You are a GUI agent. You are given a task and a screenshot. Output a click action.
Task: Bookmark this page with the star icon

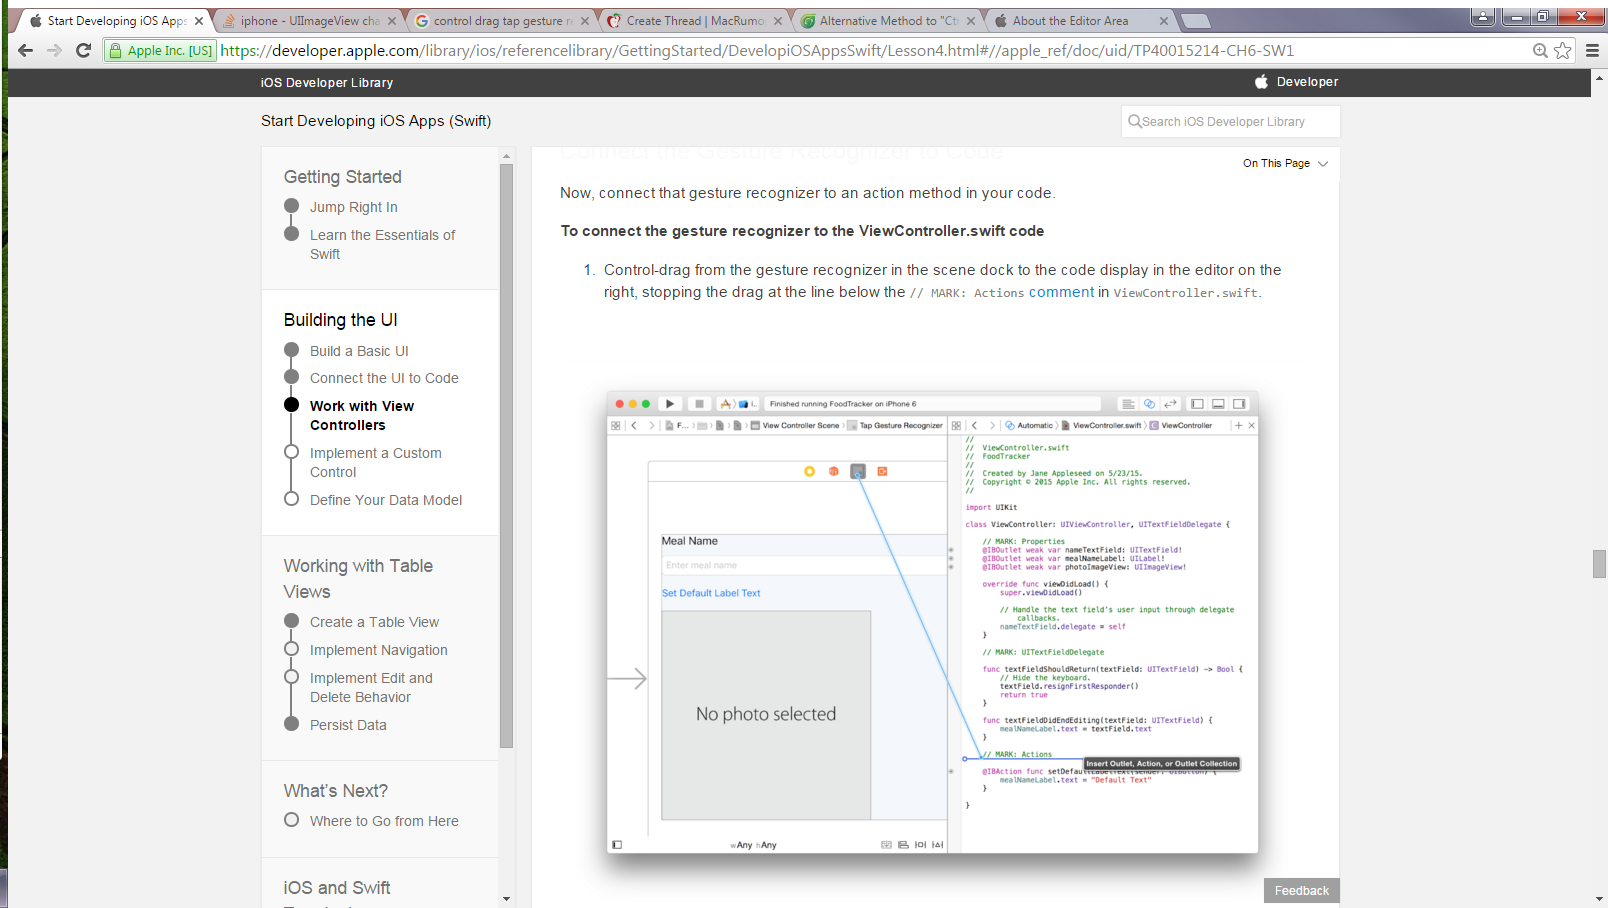[x=1563, y=51]
